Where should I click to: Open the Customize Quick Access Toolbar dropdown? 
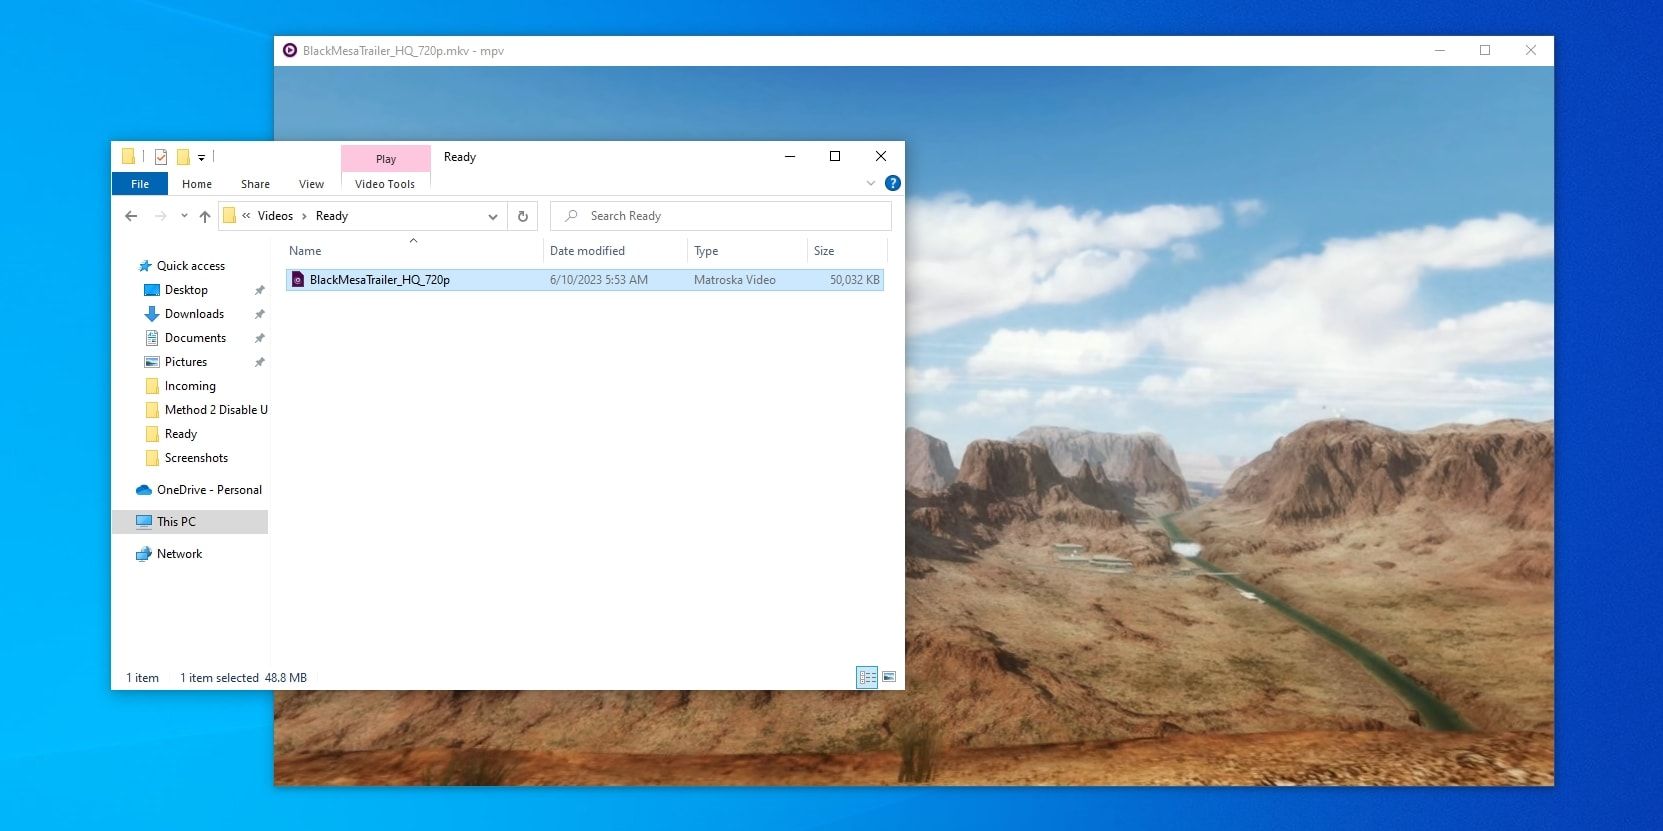(201, 157)
